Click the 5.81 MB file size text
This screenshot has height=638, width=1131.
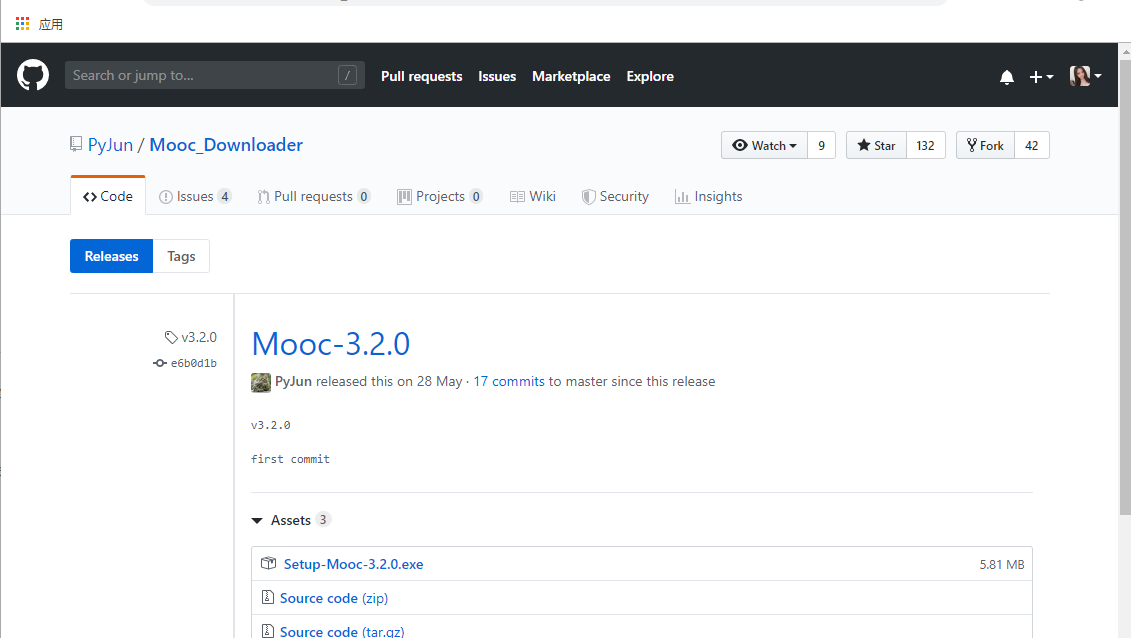pyautogui.click(x=1002, y=564)
